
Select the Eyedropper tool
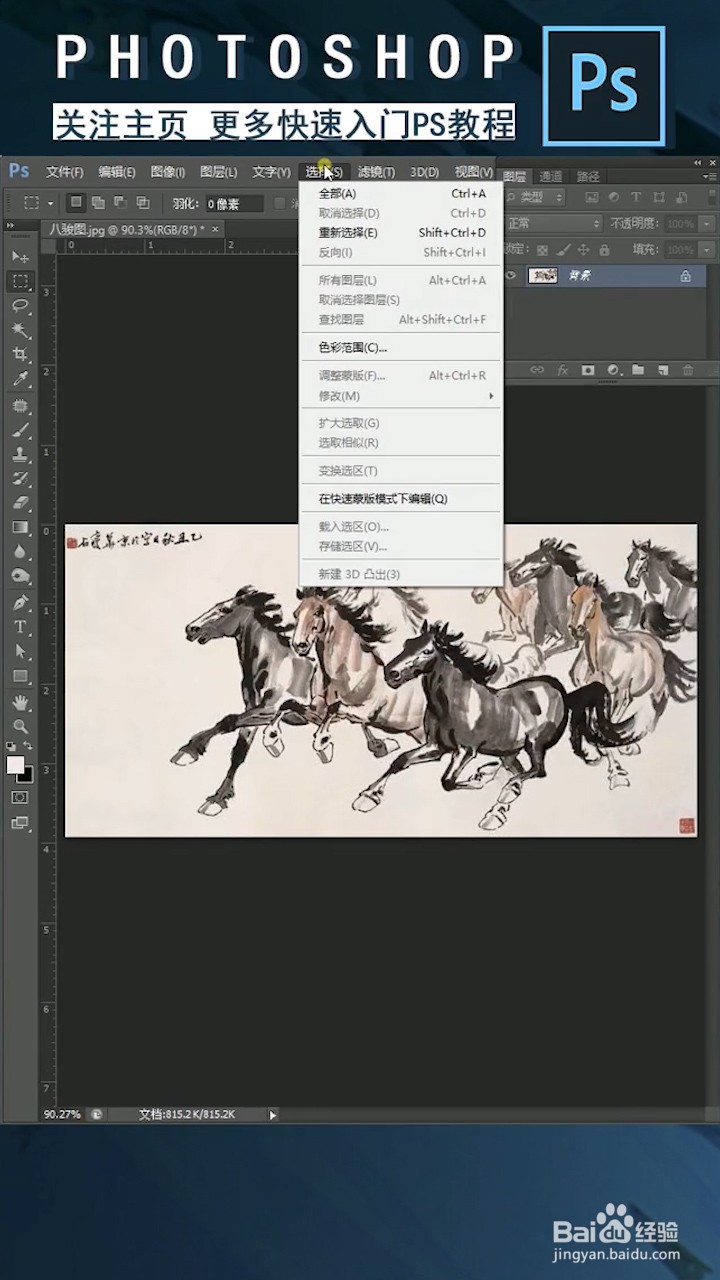[20, 379]
